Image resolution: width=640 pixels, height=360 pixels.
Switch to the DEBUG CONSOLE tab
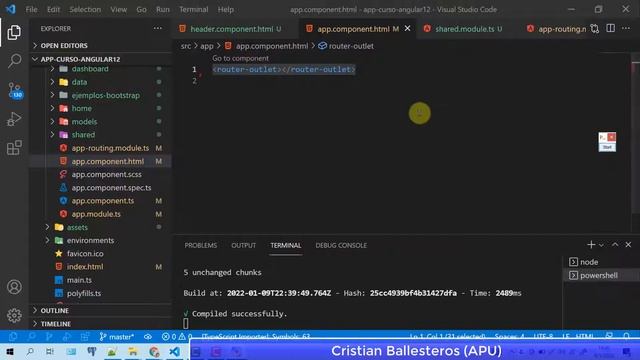click(x=341, y=245)
